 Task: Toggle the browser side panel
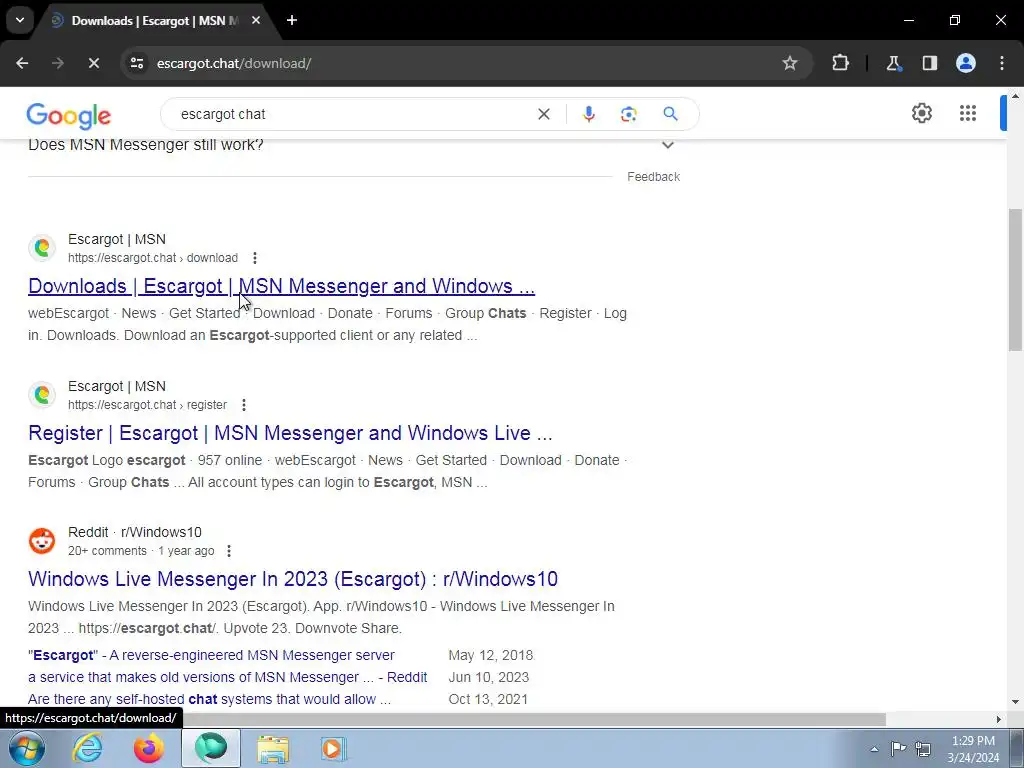(929, 63)
